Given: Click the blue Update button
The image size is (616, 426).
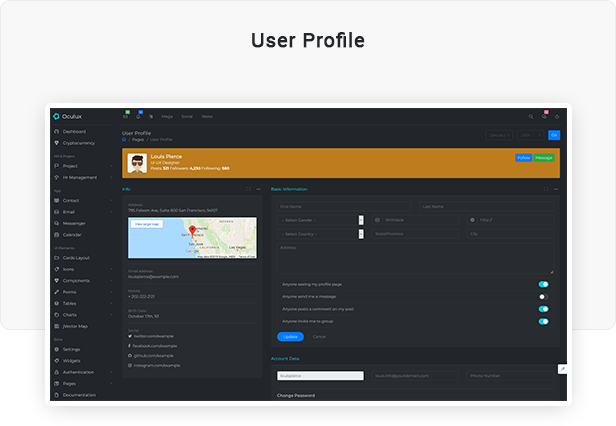Looking at the screenshot, I should point(289,337).
